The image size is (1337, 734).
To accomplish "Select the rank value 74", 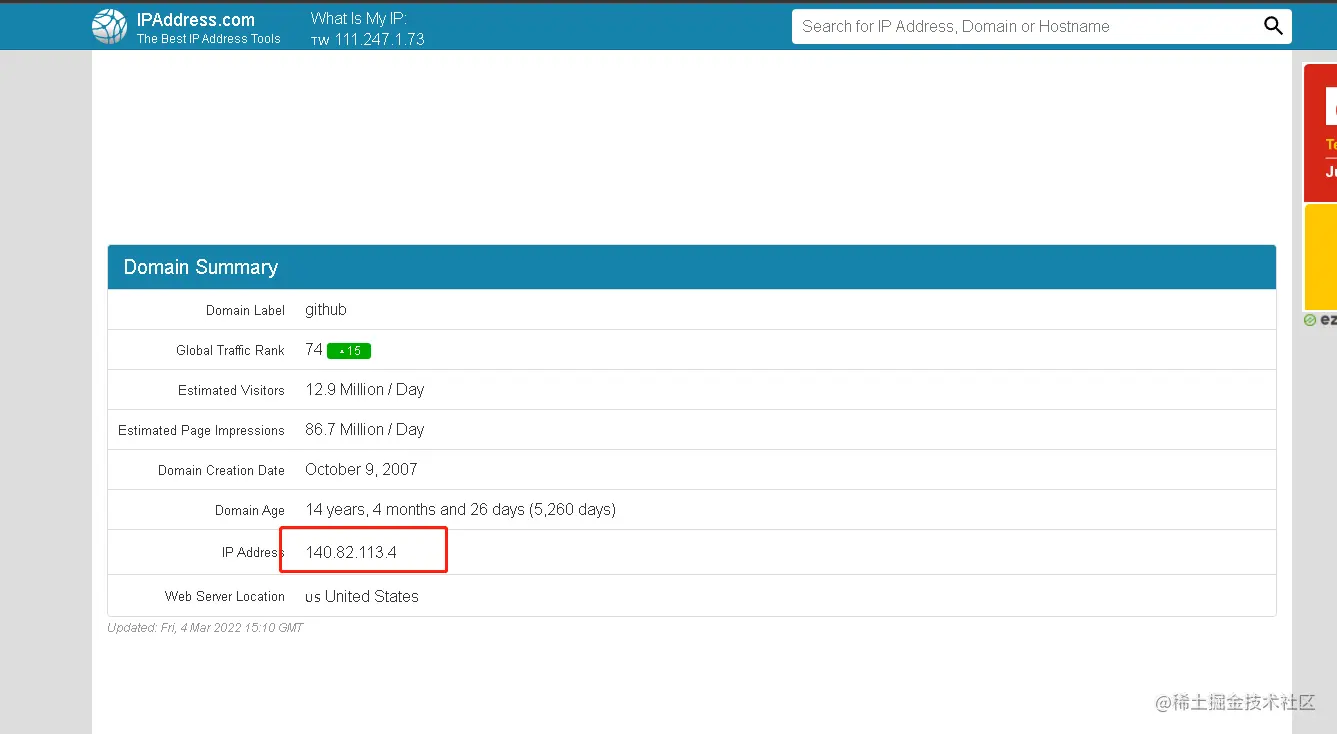I will (x=314, y=350).
